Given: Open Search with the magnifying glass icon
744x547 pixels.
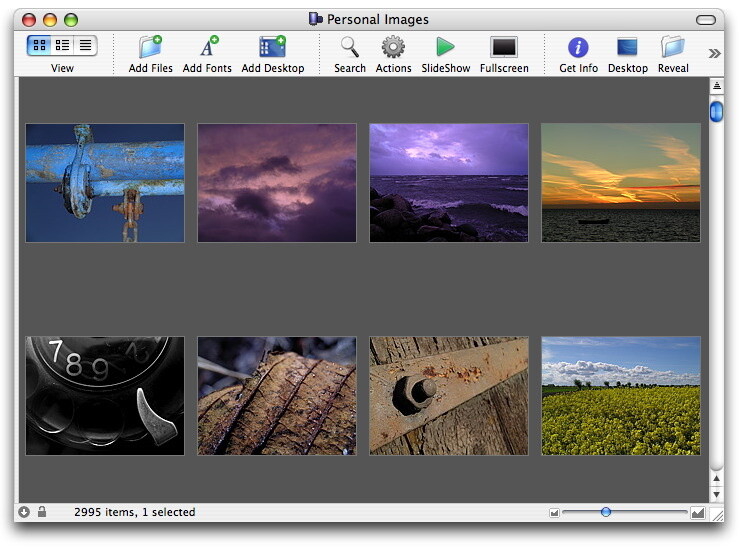Looking at the screenshot, I should (349, 47).
